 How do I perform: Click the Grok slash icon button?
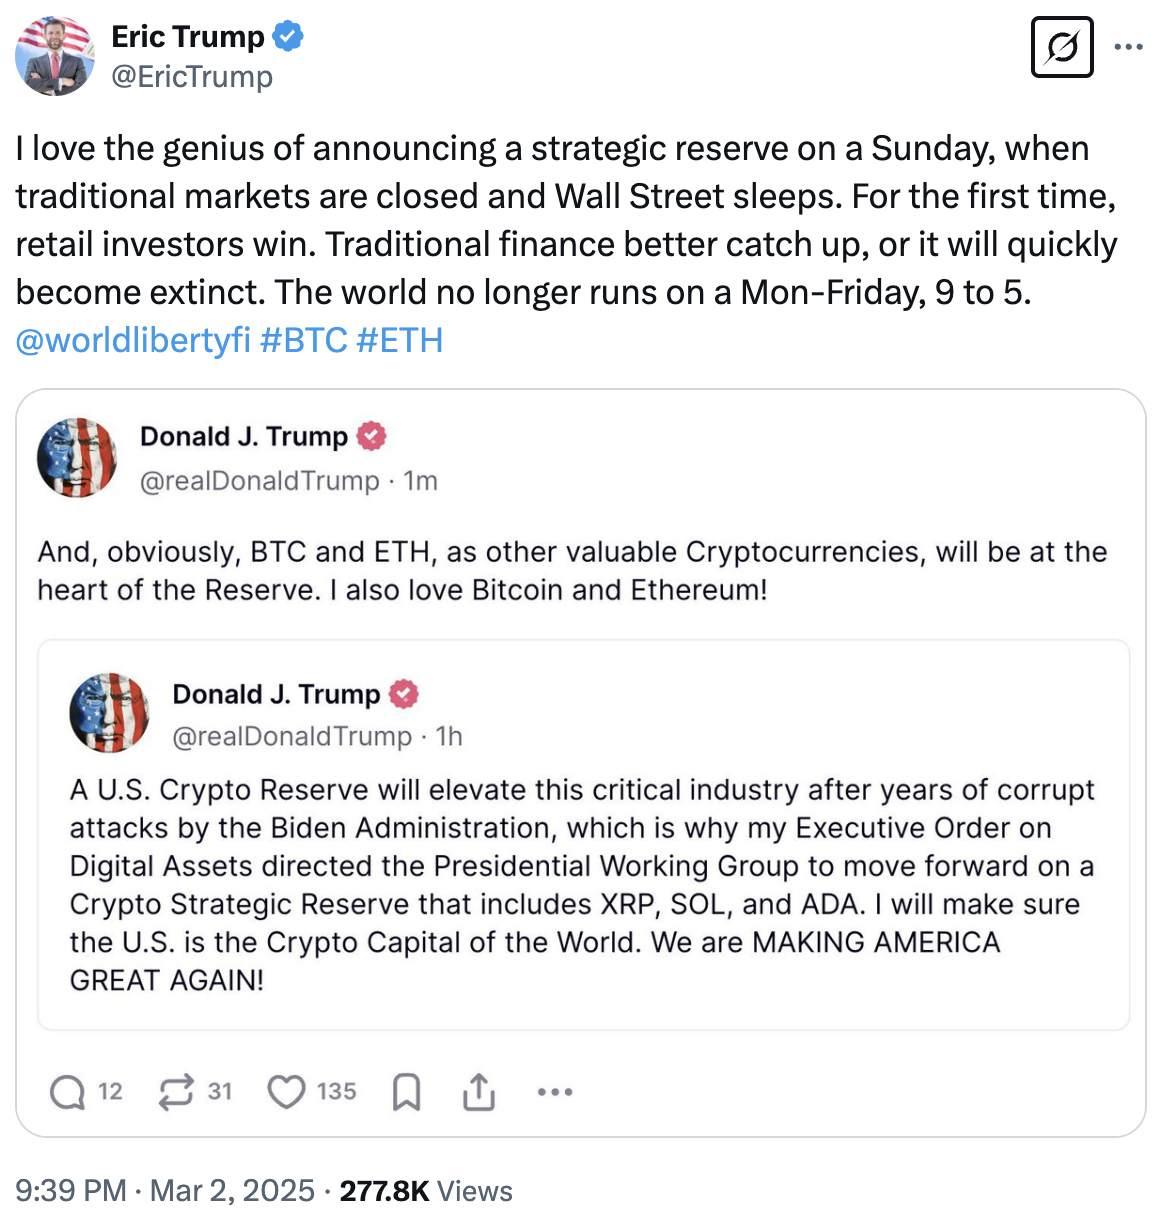click(x=1061, y=47)
